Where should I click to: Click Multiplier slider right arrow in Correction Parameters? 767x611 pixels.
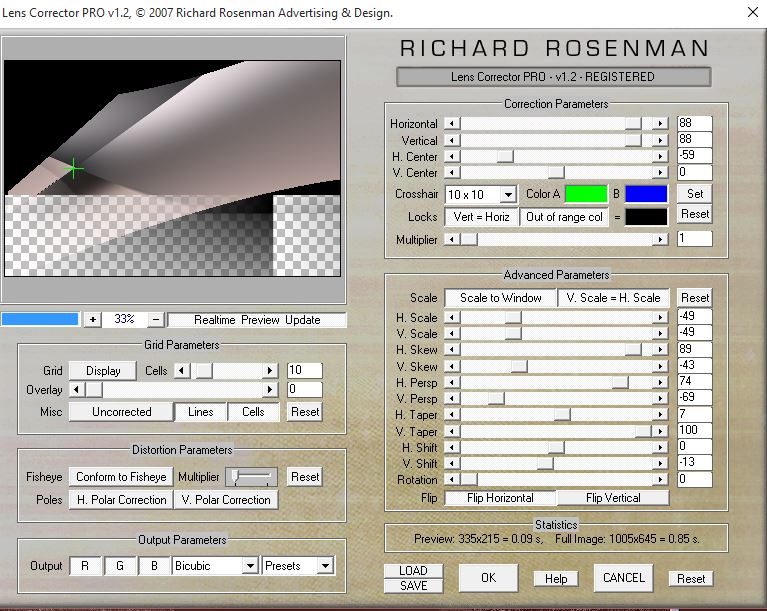(660, 239)
